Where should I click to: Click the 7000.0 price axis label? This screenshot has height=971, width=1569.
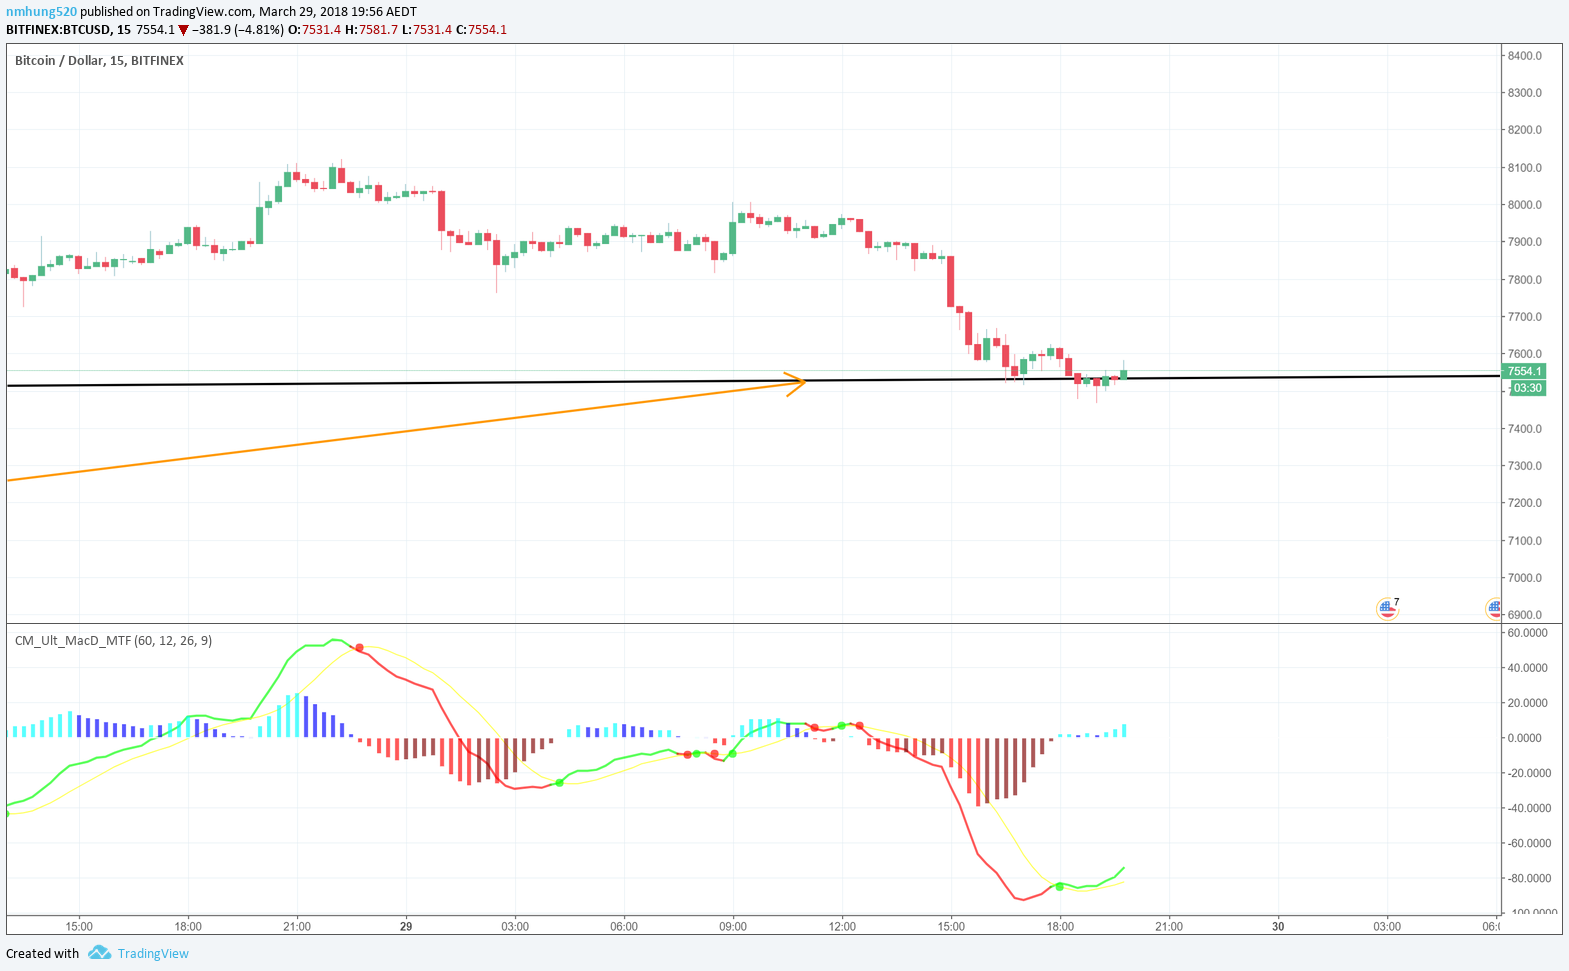[x=1525, y=578]
